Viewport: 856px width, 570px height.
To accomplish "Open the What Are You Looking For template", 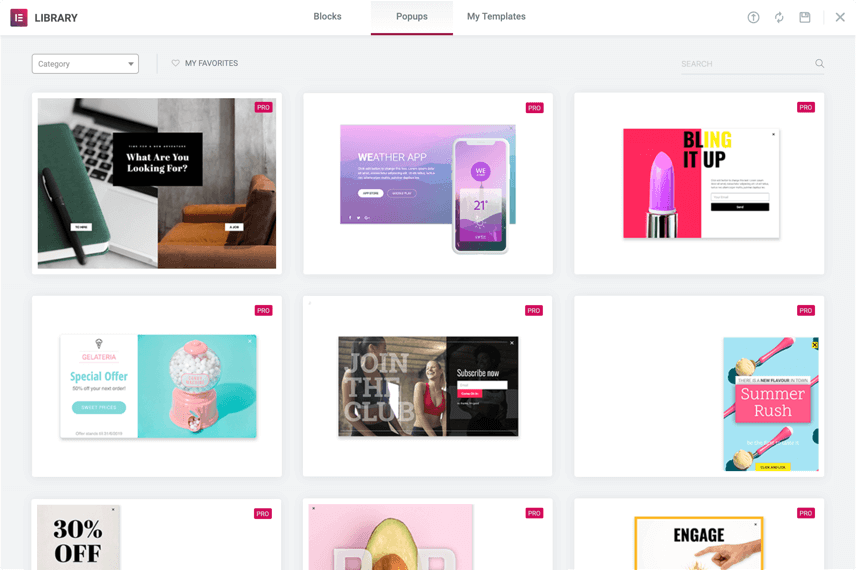I will point(157,183).
